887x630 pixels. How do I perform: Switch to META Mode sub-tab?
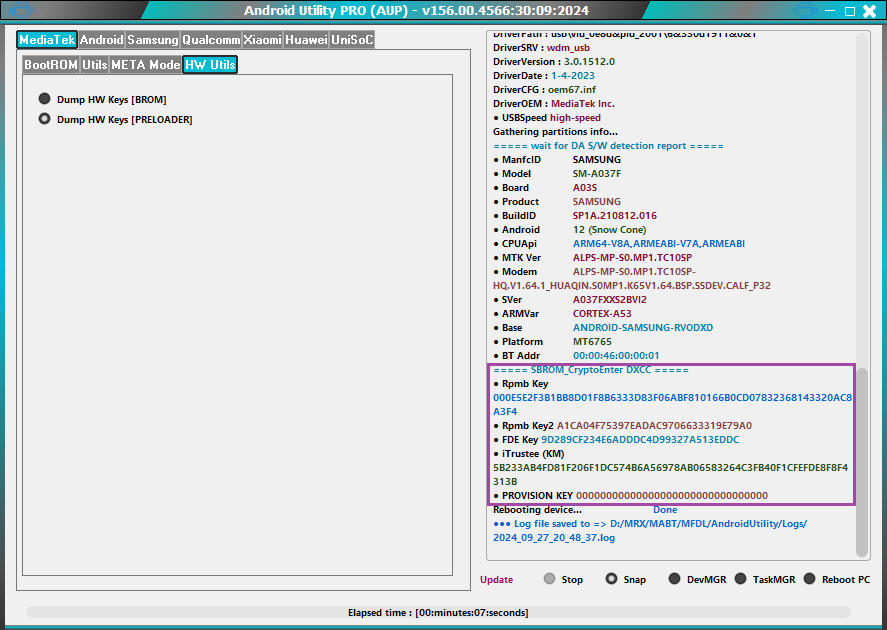point(146,65)
